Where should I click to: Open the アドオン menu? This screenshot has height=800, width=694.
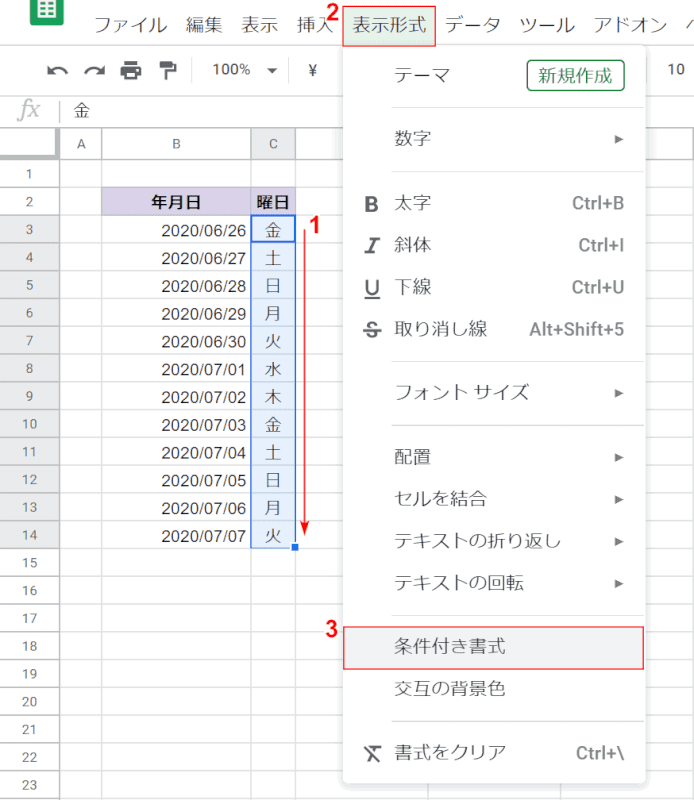click(631, 25)
